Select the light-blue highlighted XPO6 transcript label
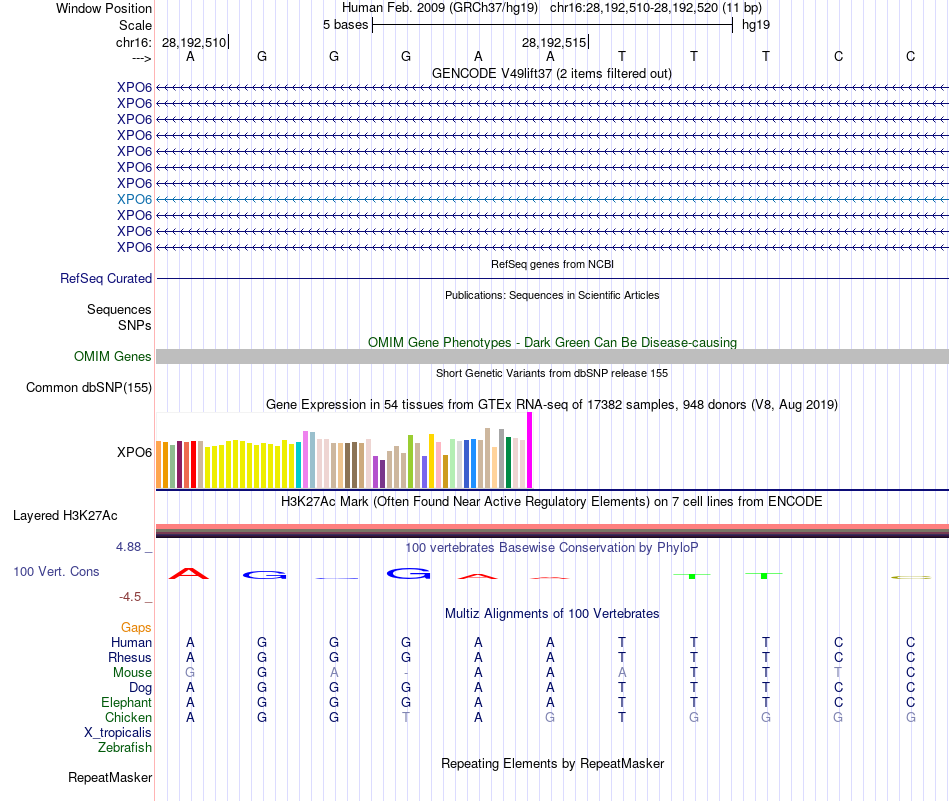Viewport: 950px width, 801px height. [x=135, y=199]
